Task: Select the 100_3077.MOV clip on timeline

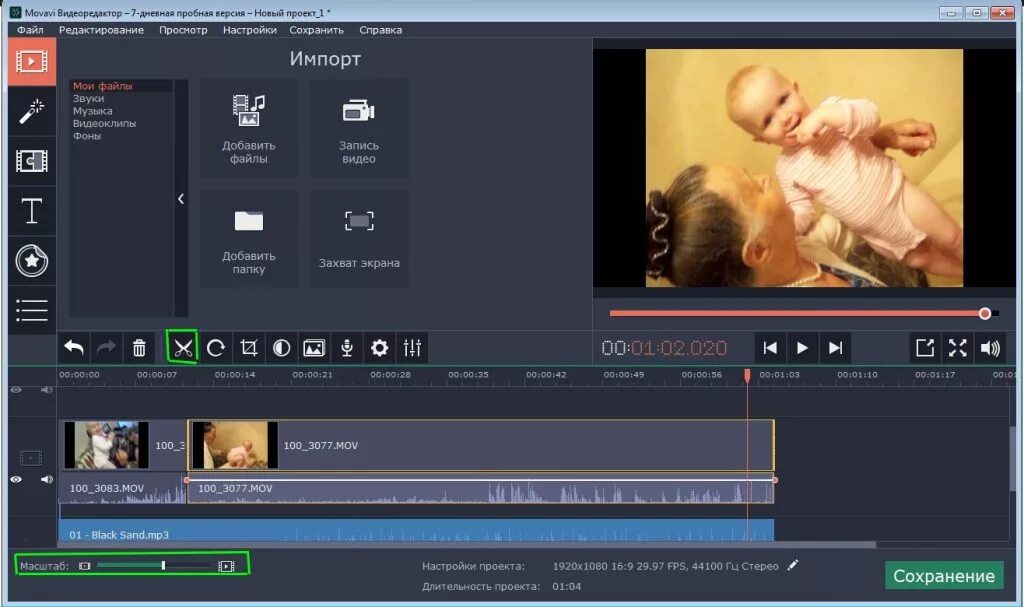Action: (480, 447)
